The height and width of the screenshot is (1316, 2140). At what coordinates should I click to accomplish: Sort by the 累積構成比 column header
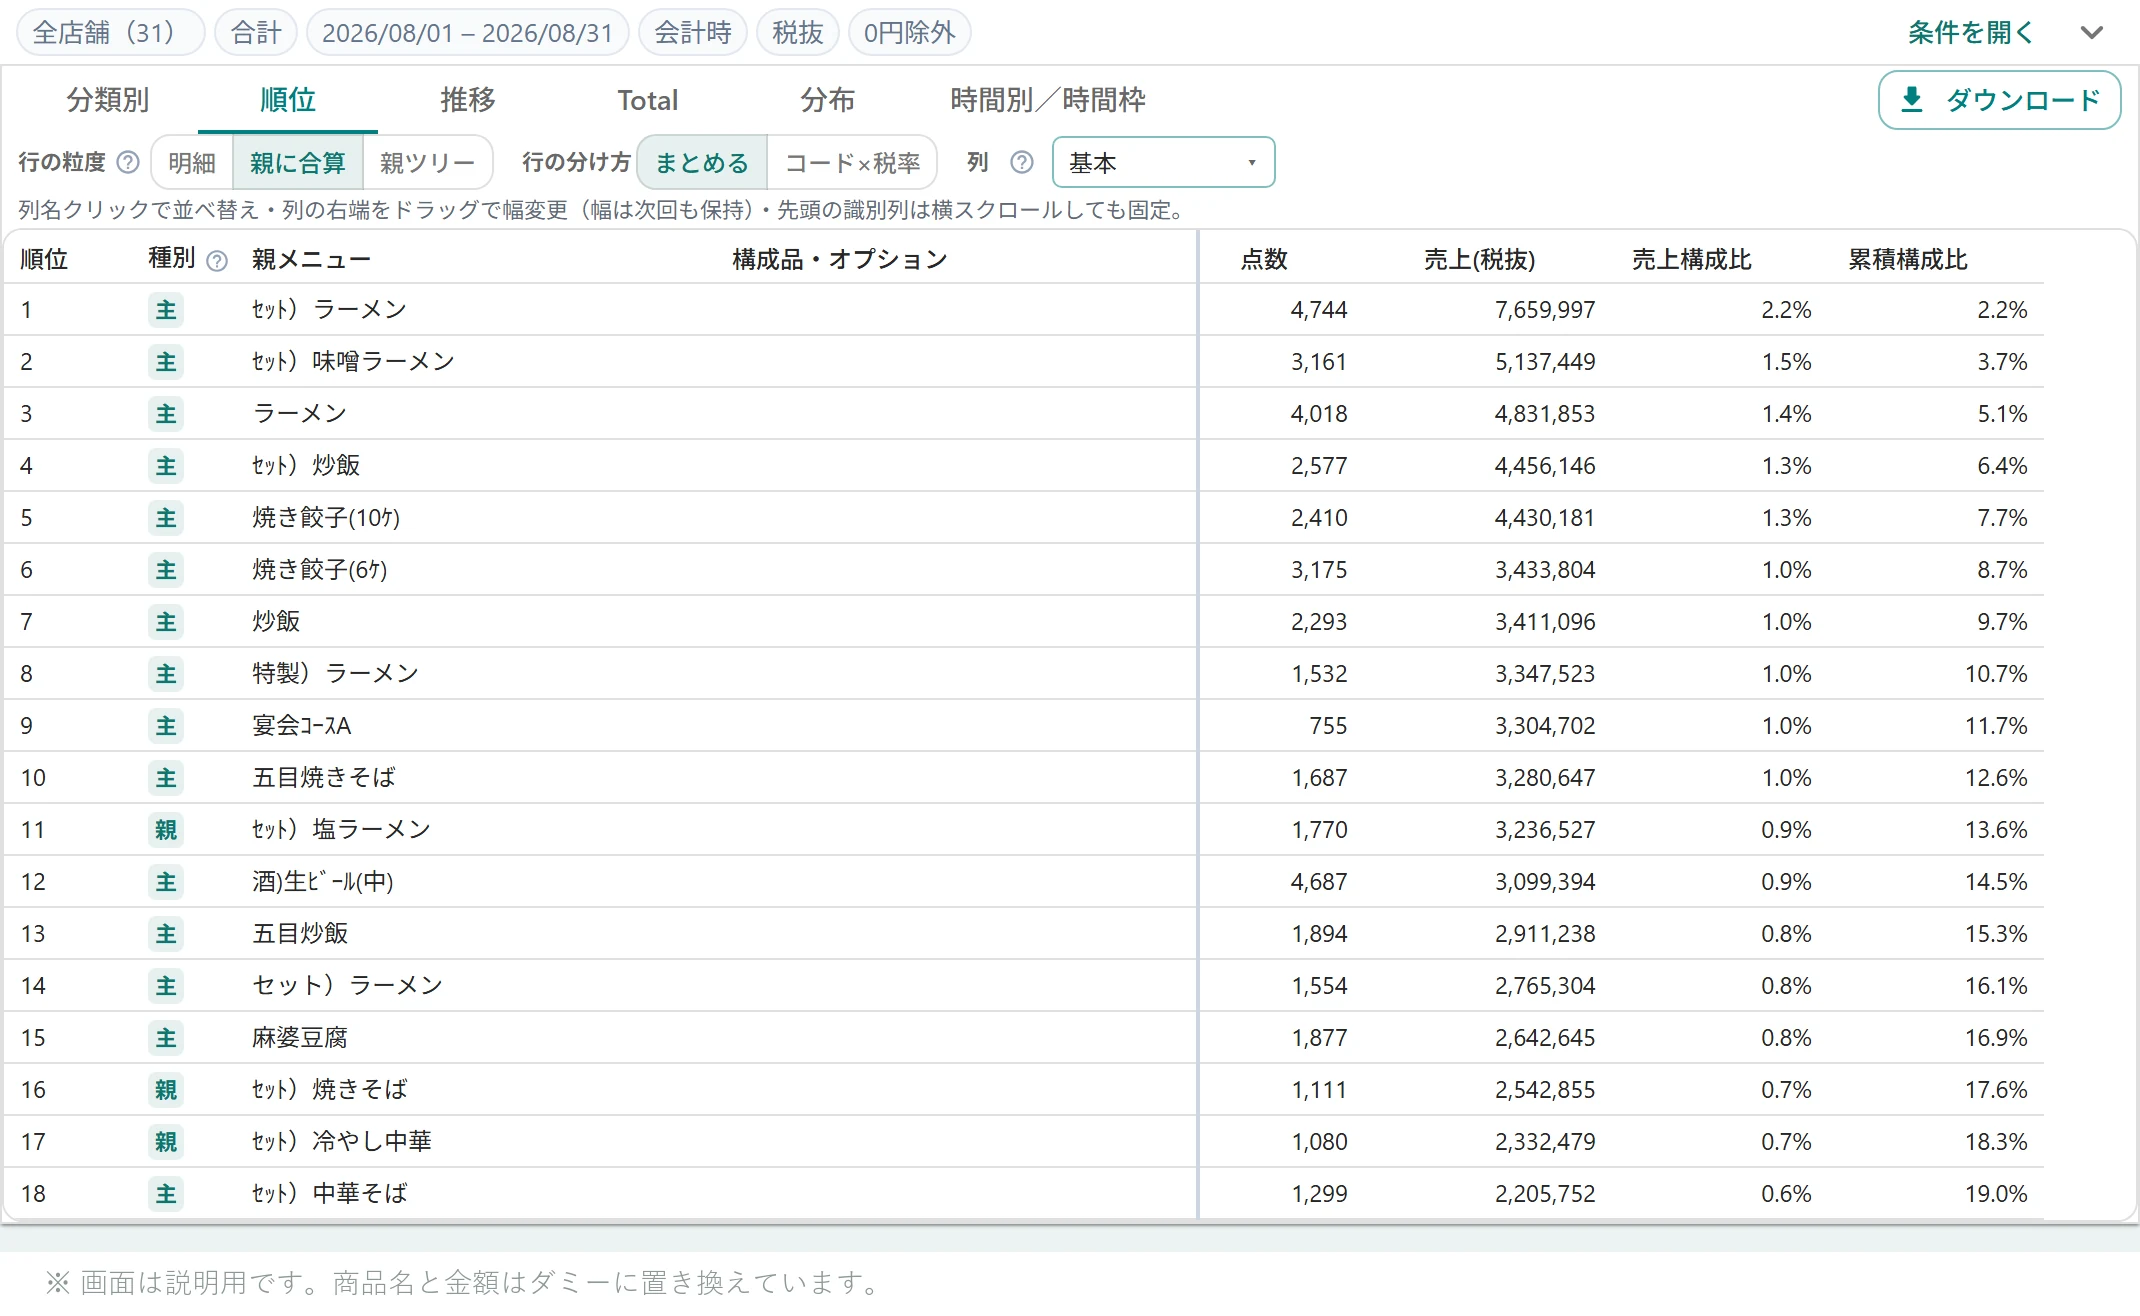[x=1907, y=259]
